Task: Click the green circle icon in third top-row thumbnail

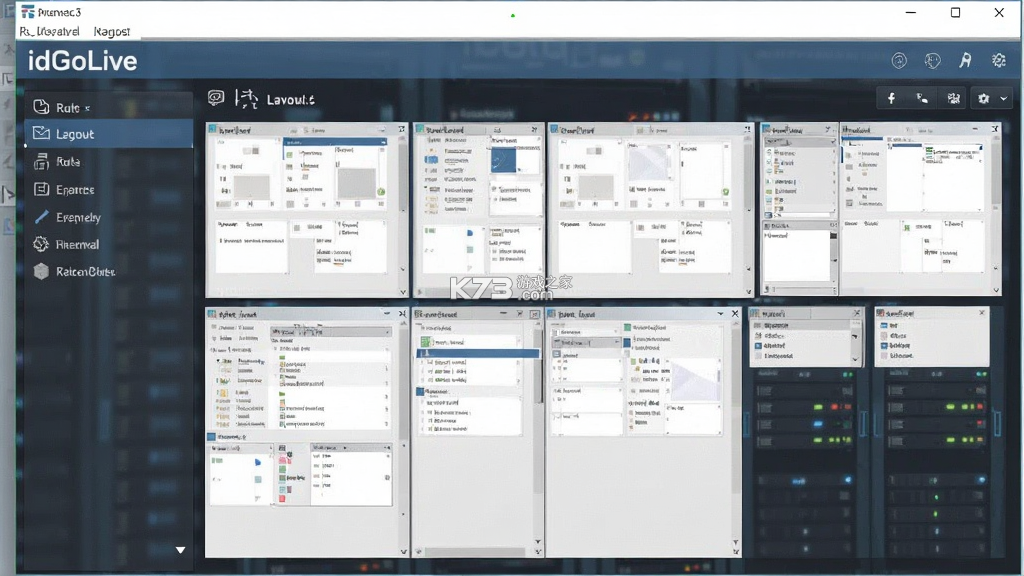Action: click(725, 191)
